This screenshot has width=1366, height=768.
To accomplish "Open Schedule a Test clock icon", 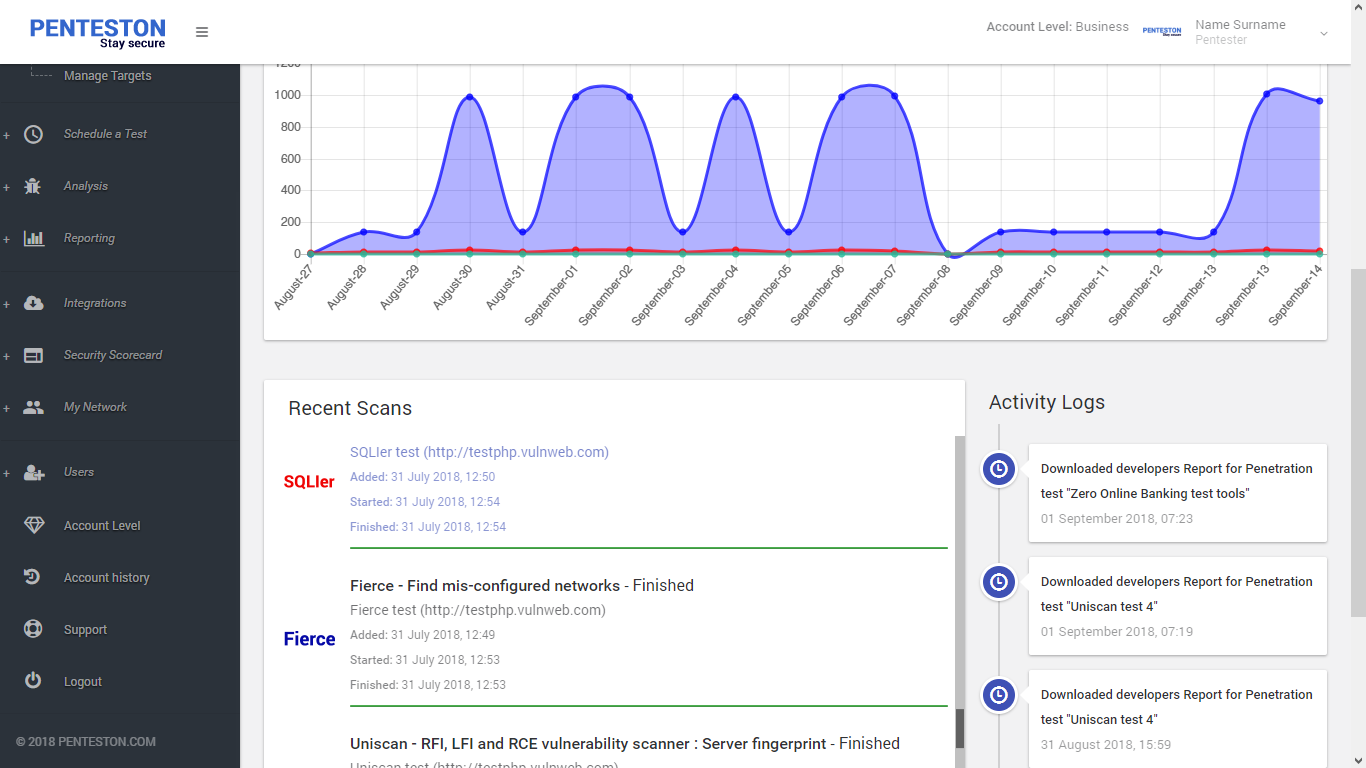I will [33, 134].
